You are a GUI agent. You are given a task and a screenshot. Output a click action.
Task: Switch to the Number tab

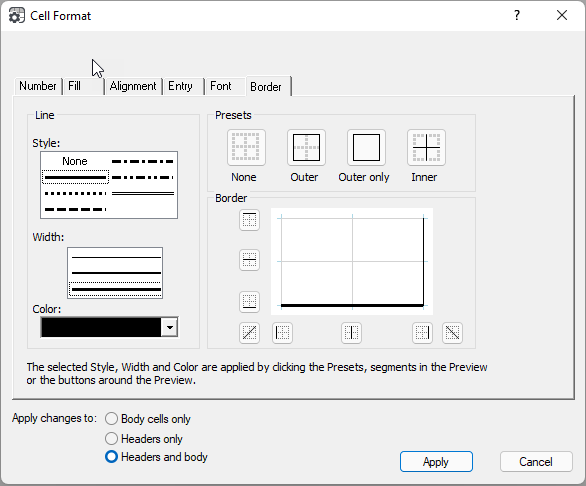point(37,86)
